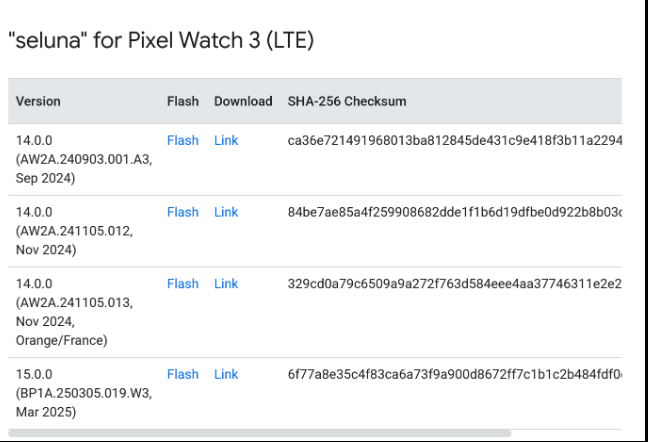This screenshot has height=442, width=648.
Task: Click the horizontal scrollbar under the table
Action: click(x=260, y=433)
